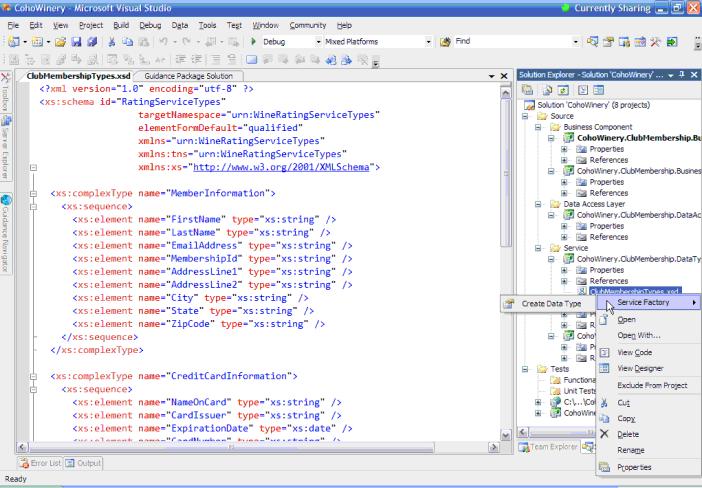Open Solution Explorer window position dropdown
This screenshot has height=488, width=702.
671,76
